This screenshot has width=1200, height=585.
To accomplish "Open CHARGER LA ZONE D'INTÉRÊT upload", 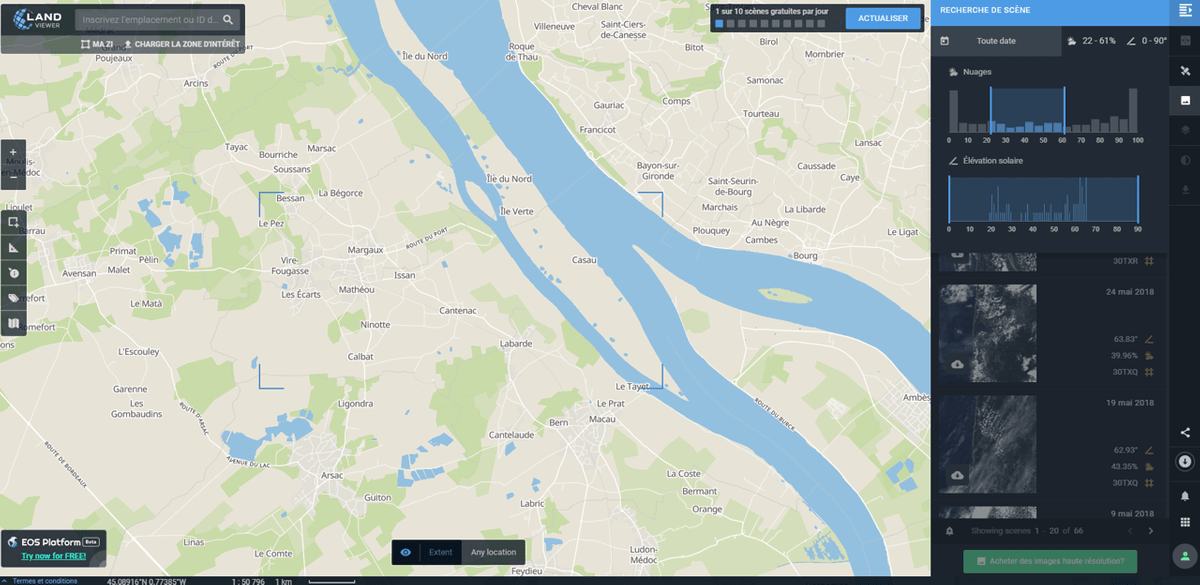I will pyautogui.click(x=182, y=44).
